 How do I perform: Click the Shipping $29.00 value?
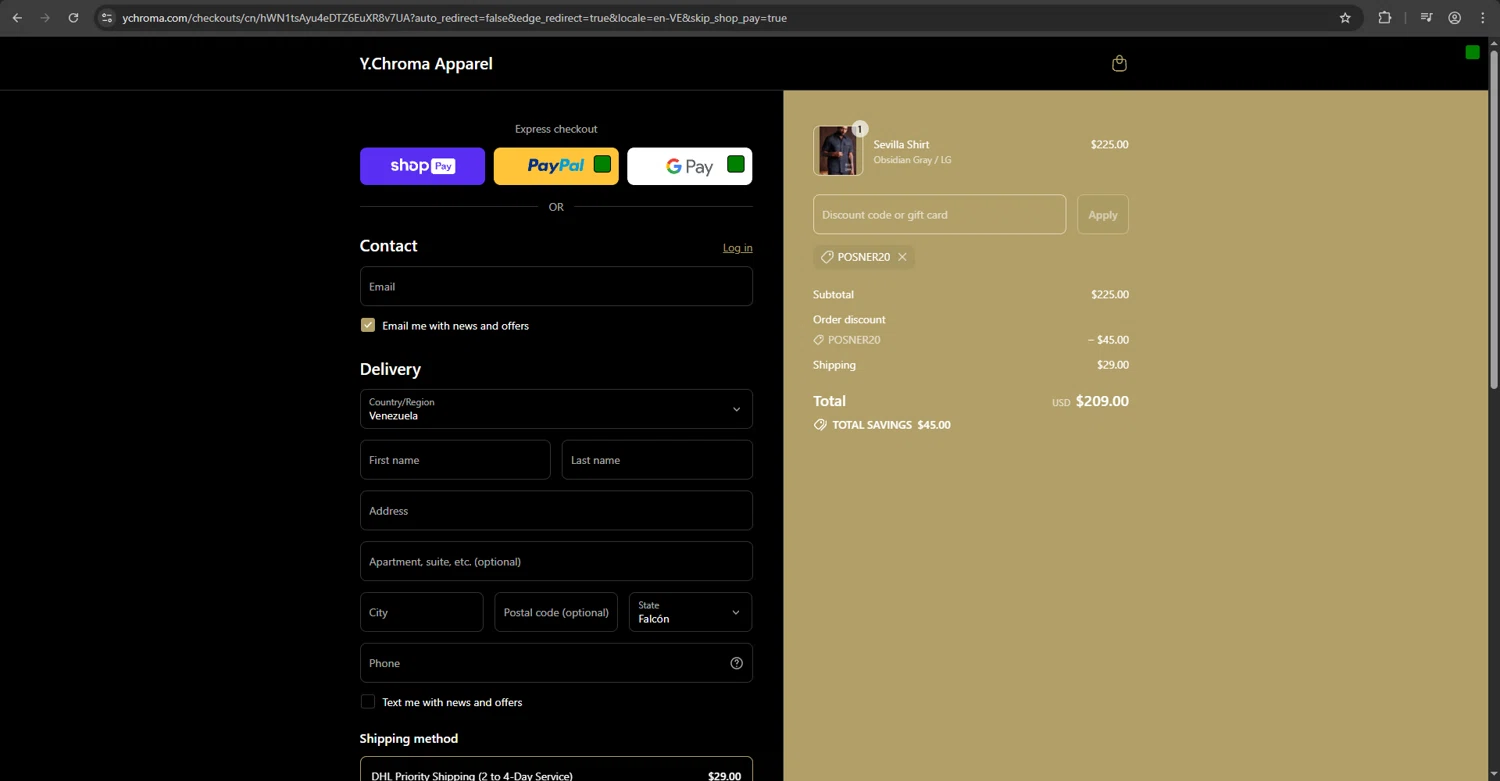pyautogui.click(x=1113, y=365)
